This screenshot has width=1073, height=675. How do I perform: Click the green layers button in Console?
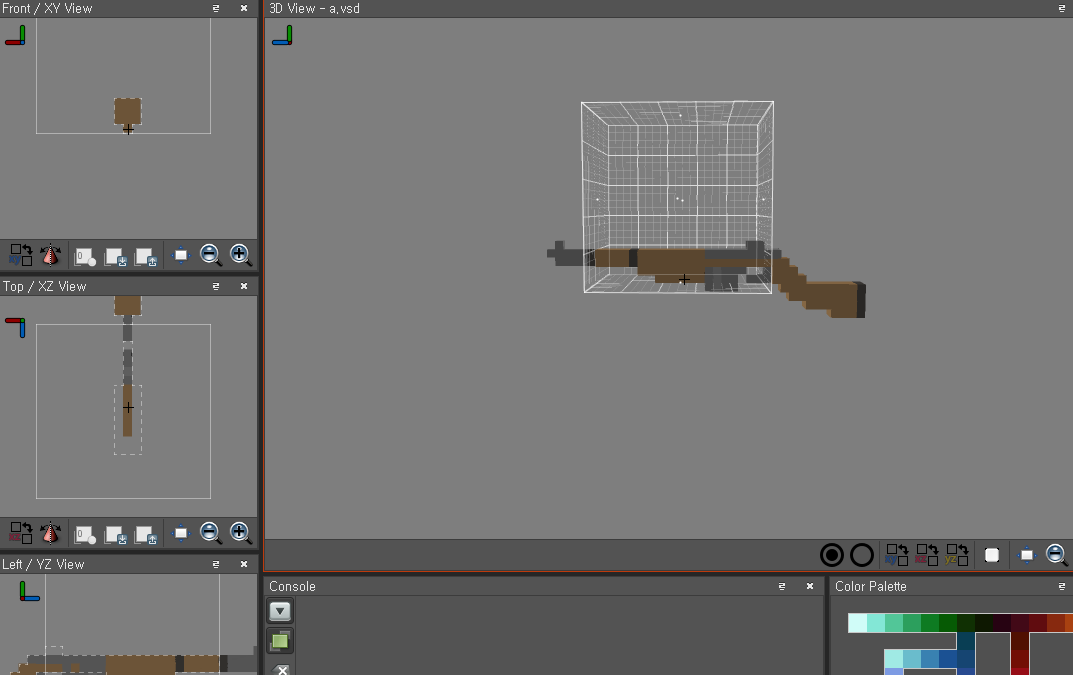click(280, 640)
